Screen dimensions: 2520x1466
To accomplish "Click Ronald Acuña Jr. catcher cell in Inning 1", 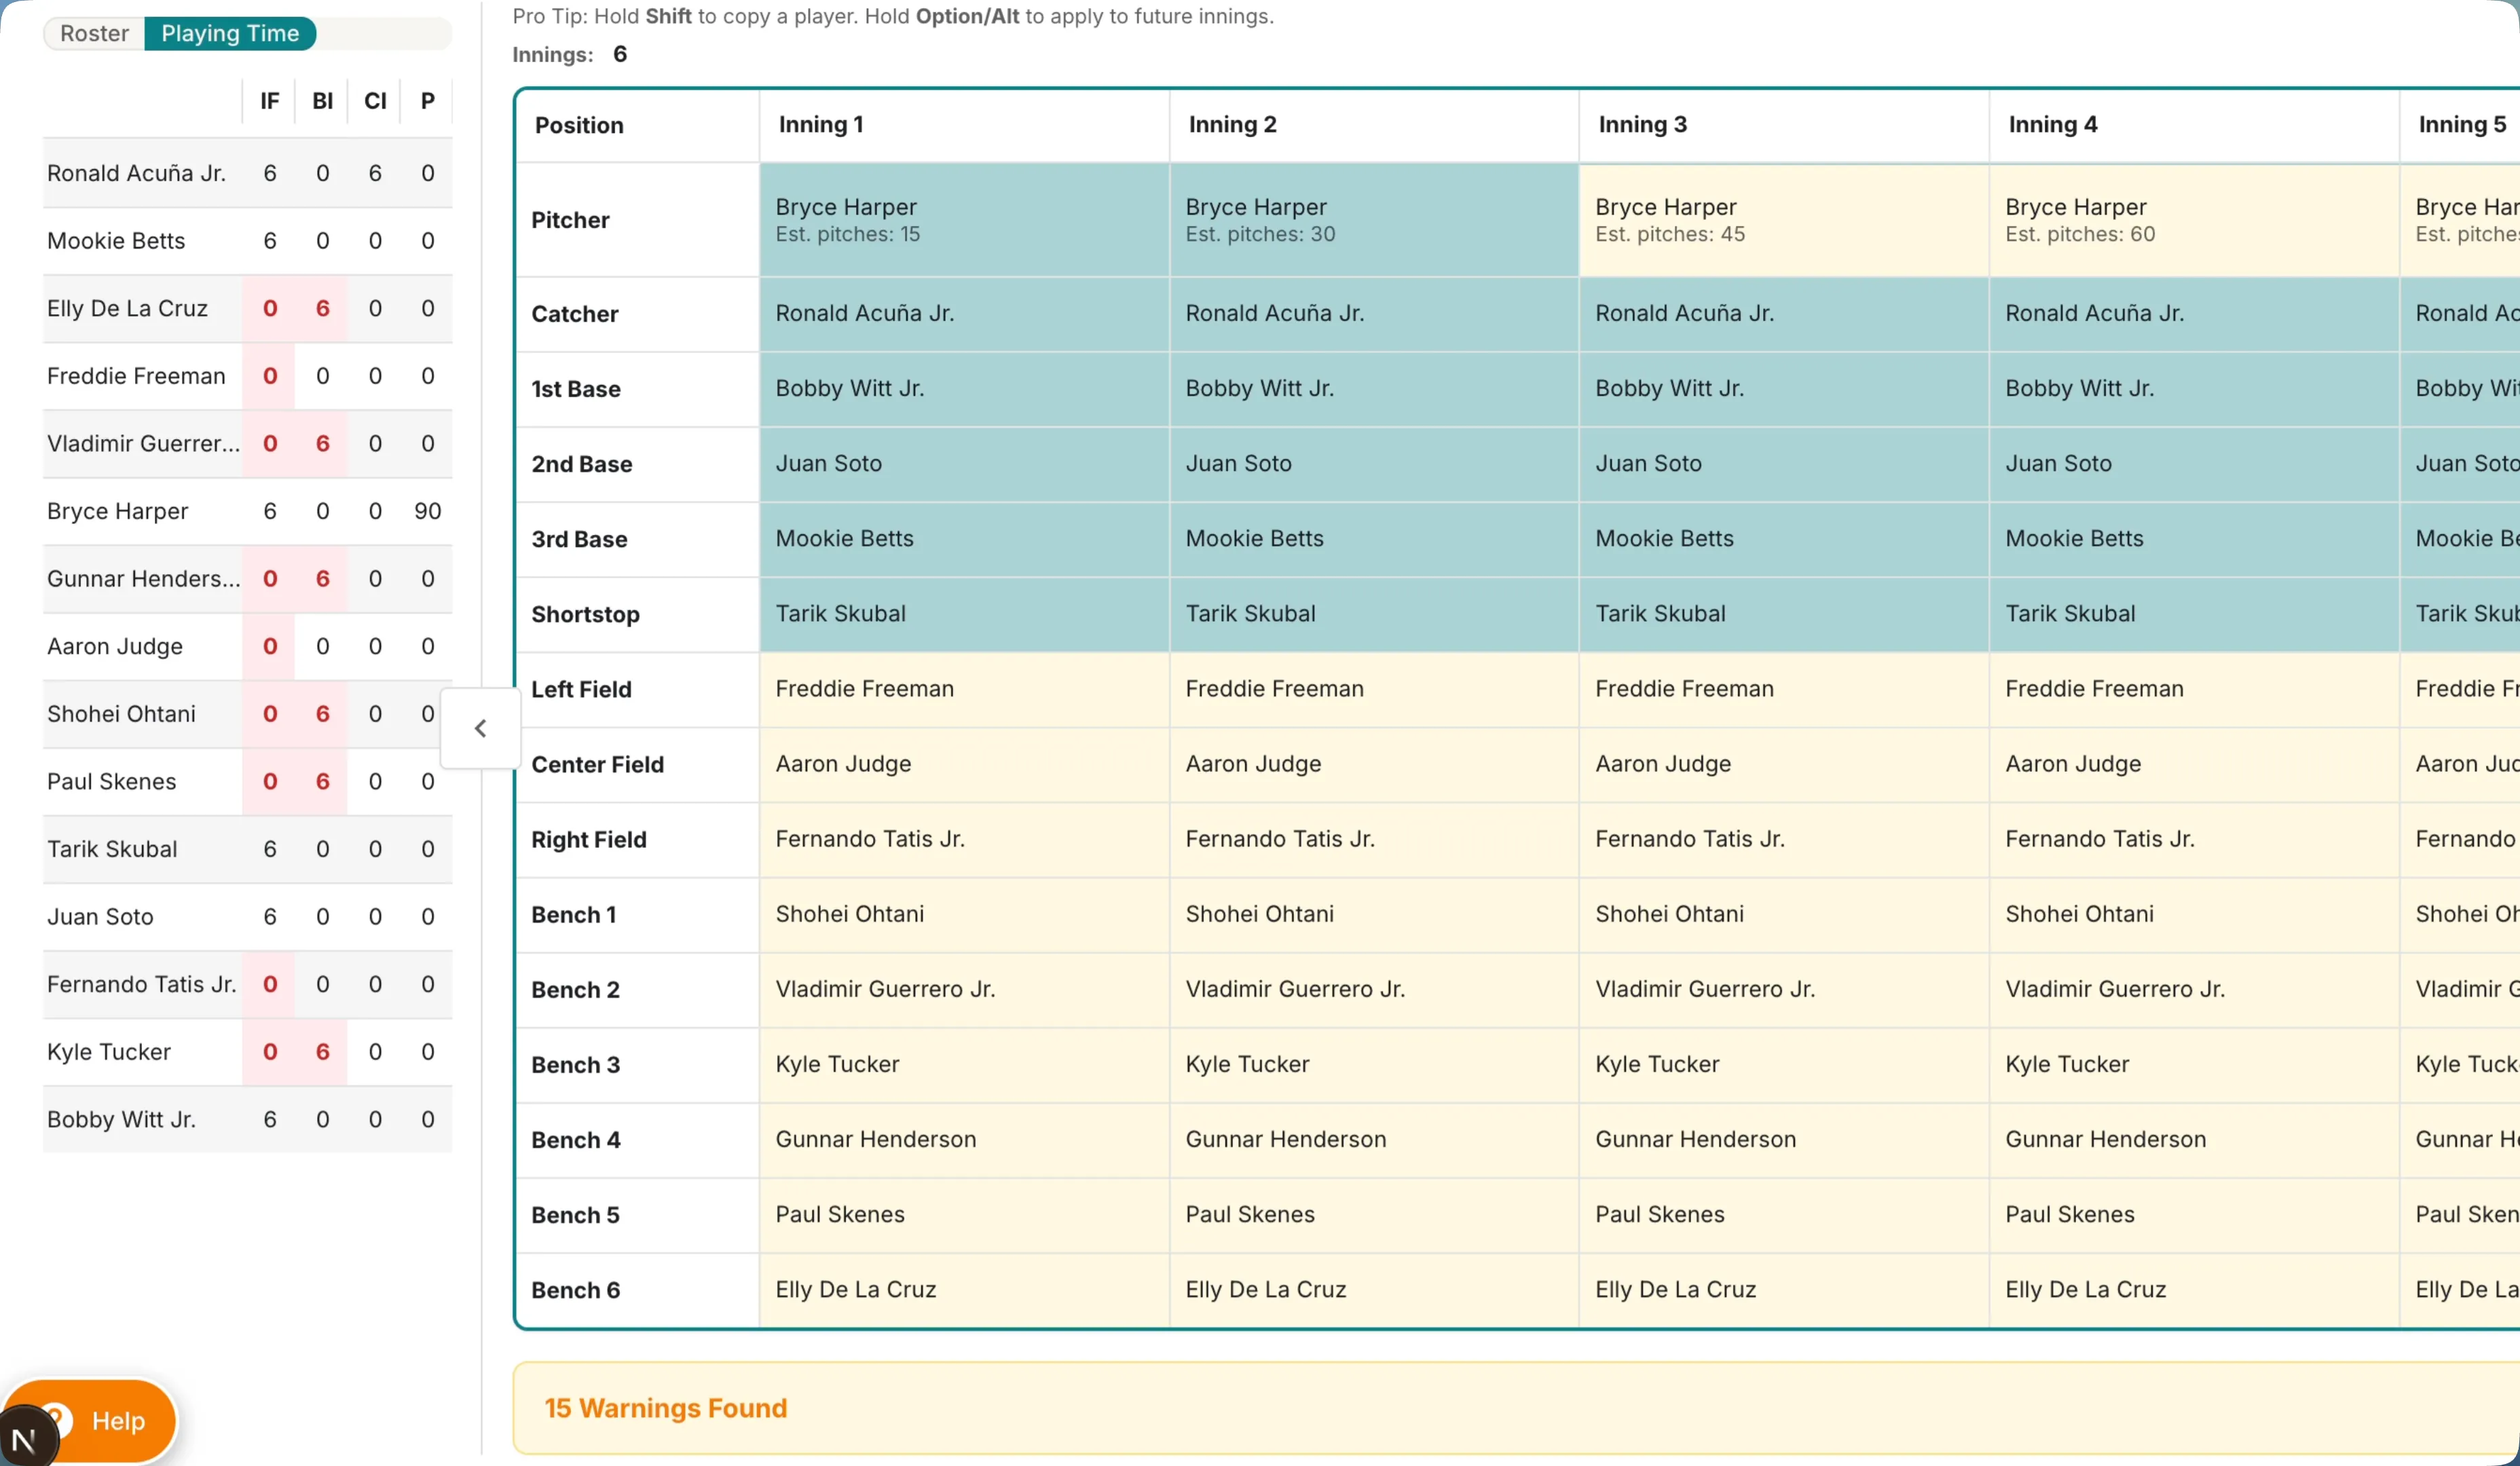I will pyautogui.click(x=964, y=314).
